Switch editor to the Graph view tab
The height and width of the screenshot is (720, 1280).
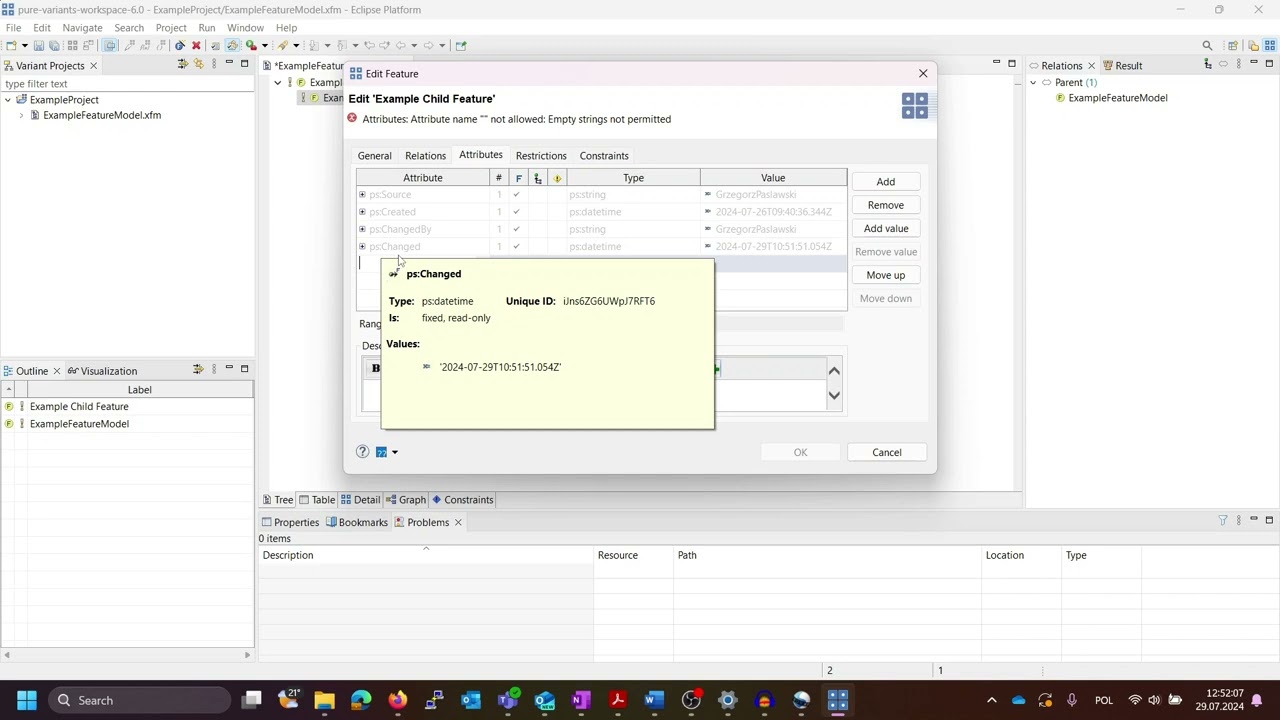[406, 500]
